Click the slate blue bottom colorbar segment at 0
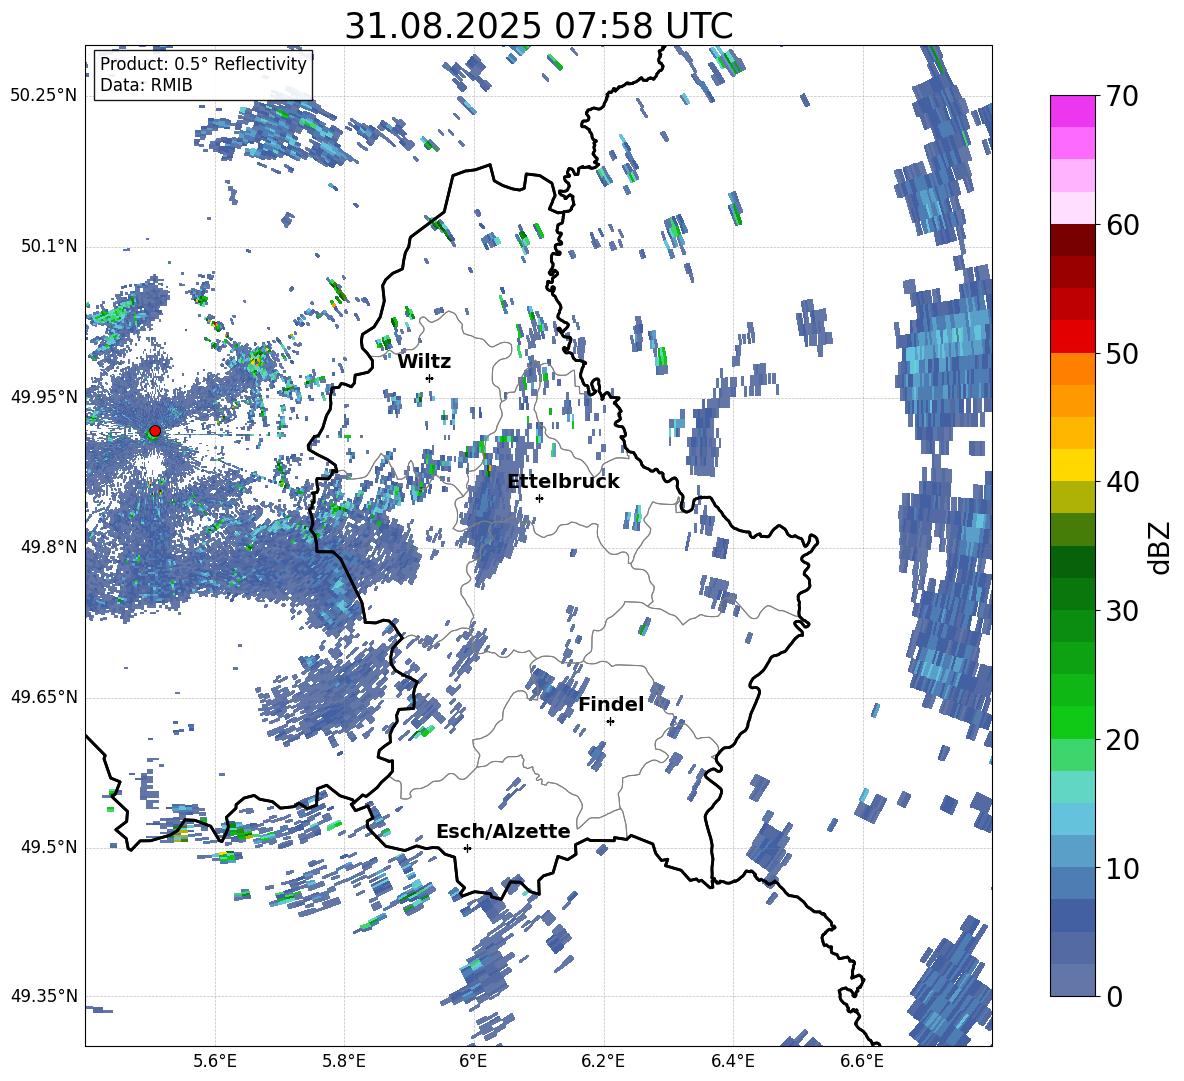The height and width of the screenshot is (1081, 1184). click(1072, 979)
